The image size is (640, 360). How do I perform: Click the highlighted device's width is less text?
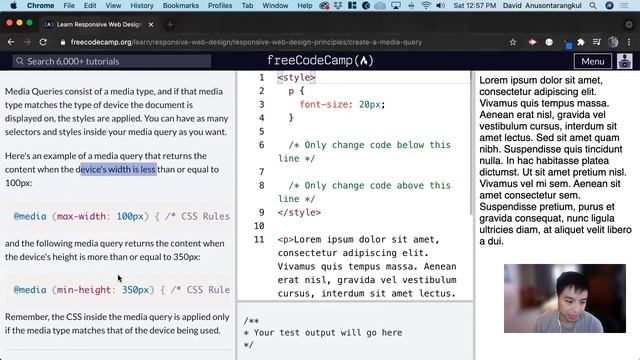pyautogui.click(x=118, y=169)
